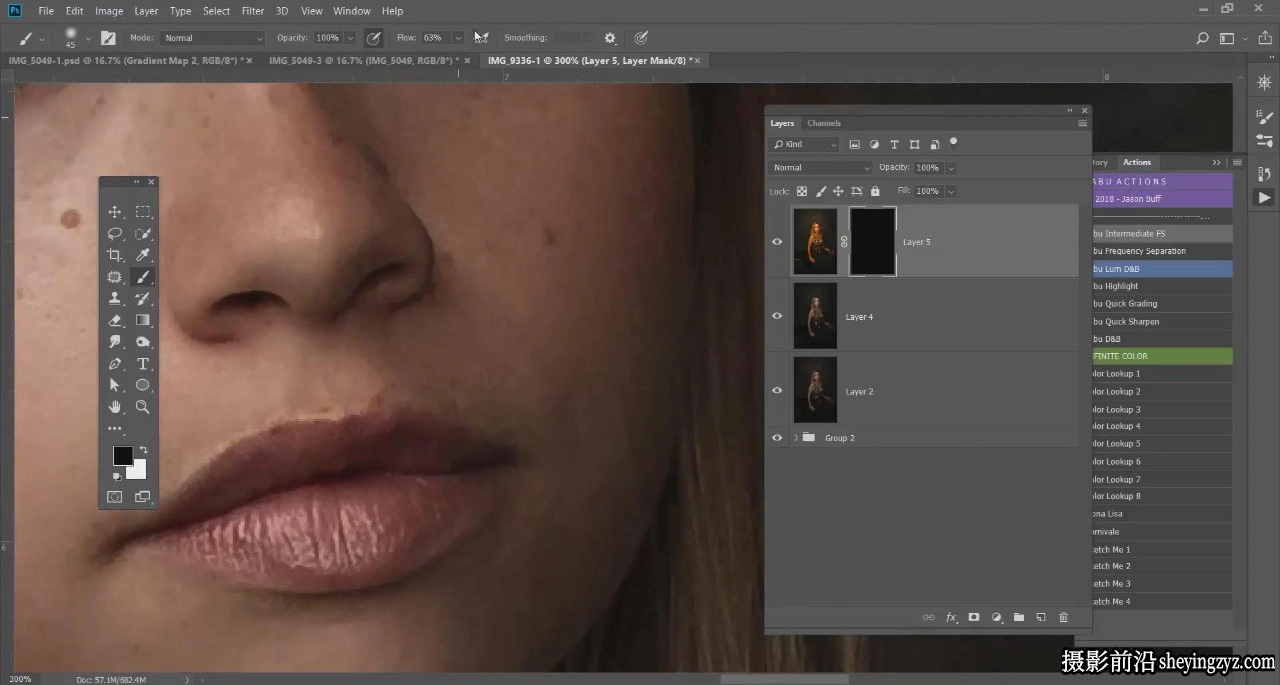The height and width of the screenshot is (685, 1280).
Task: Select the Lasso tool
Action: click(x=115, y=234)
